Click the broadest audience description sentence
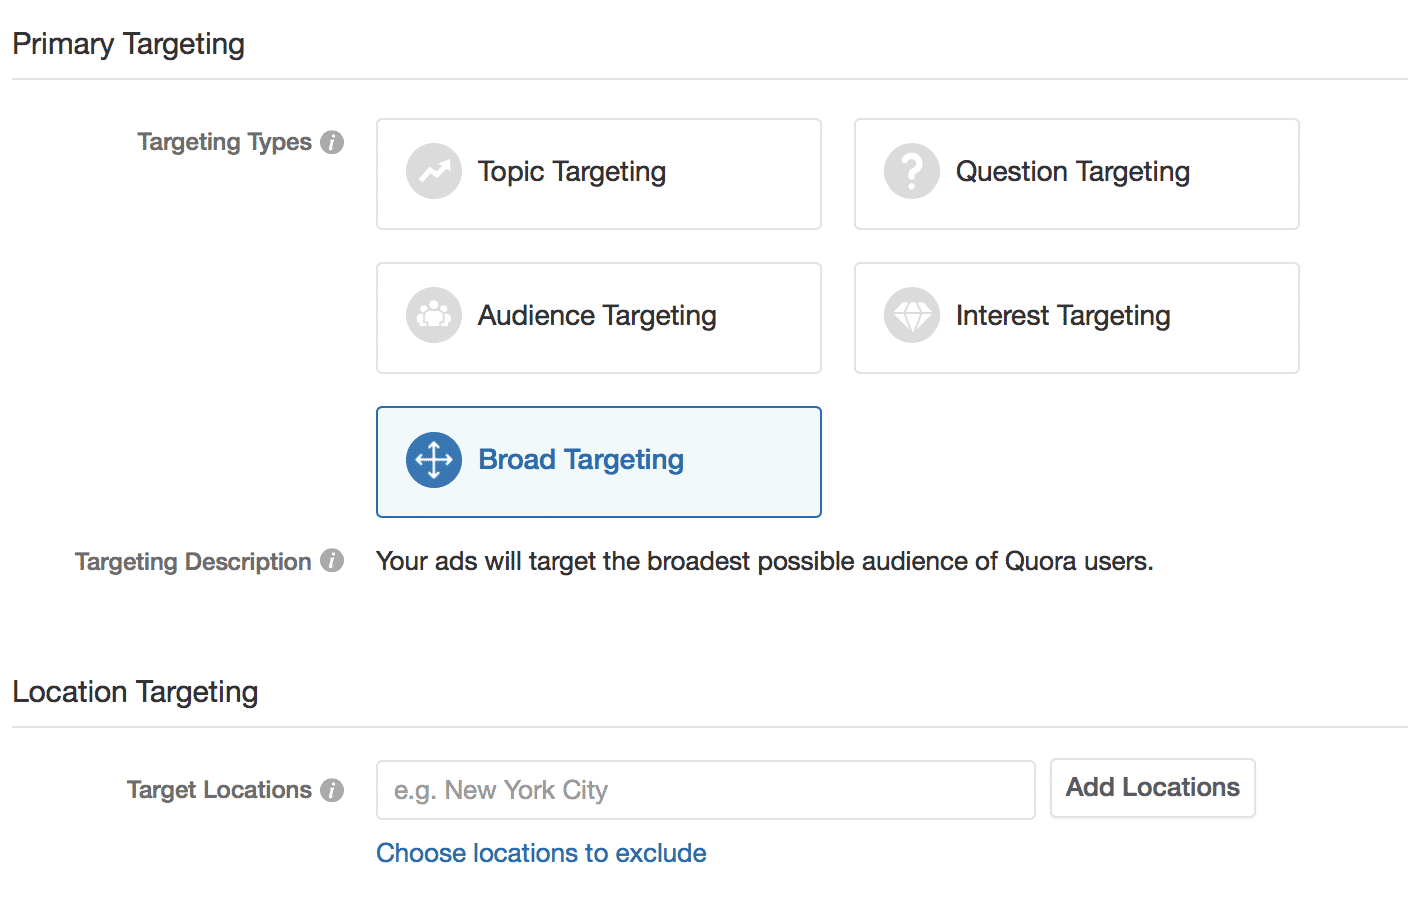The width and height of the screenshot is (1408, 906). coord(765,561)
